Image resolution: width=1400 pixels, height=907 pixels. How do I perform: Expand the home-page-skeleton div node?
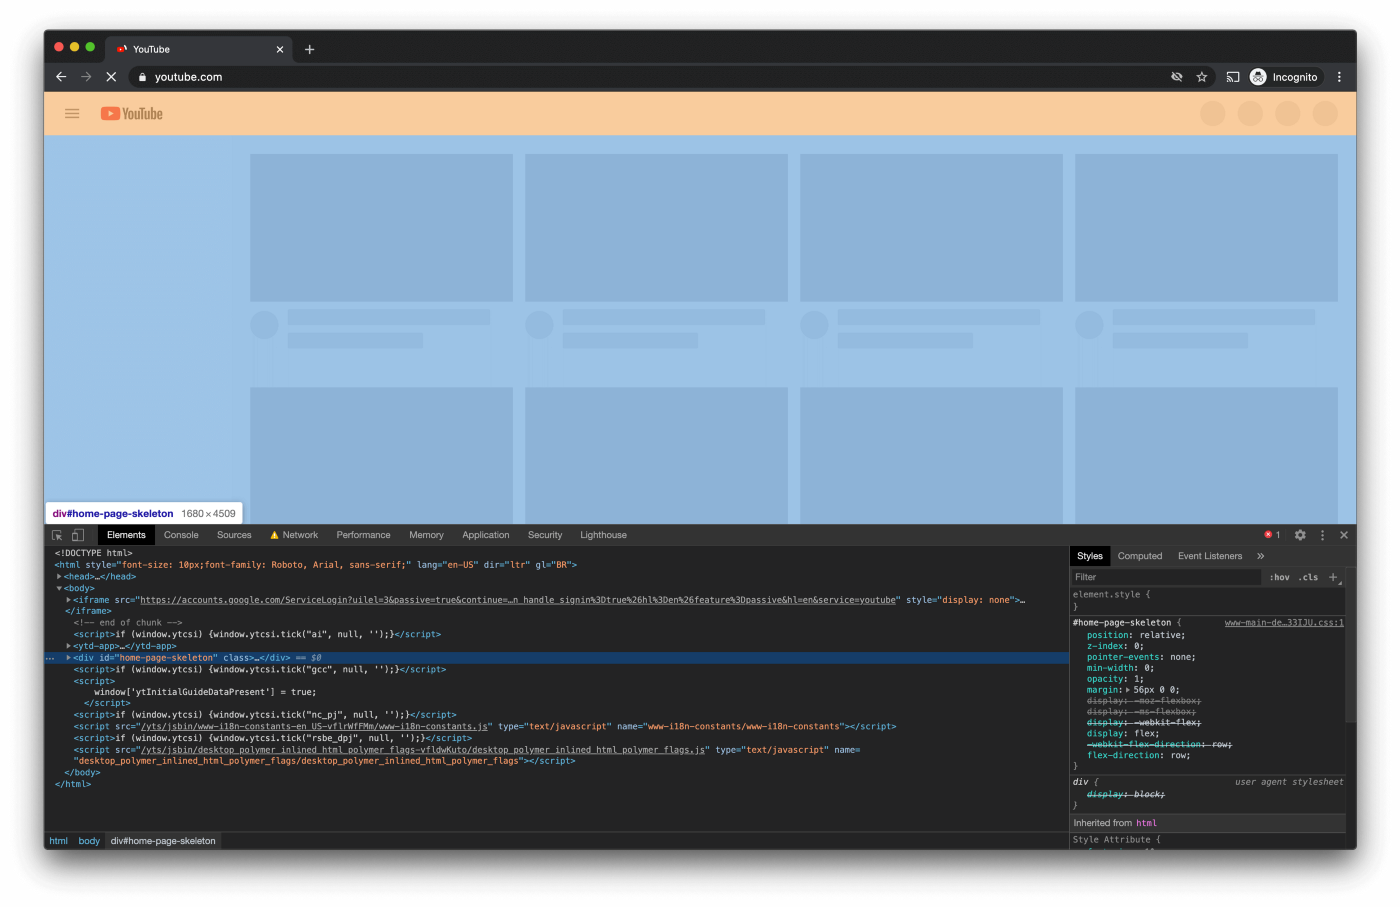(68, 658)
